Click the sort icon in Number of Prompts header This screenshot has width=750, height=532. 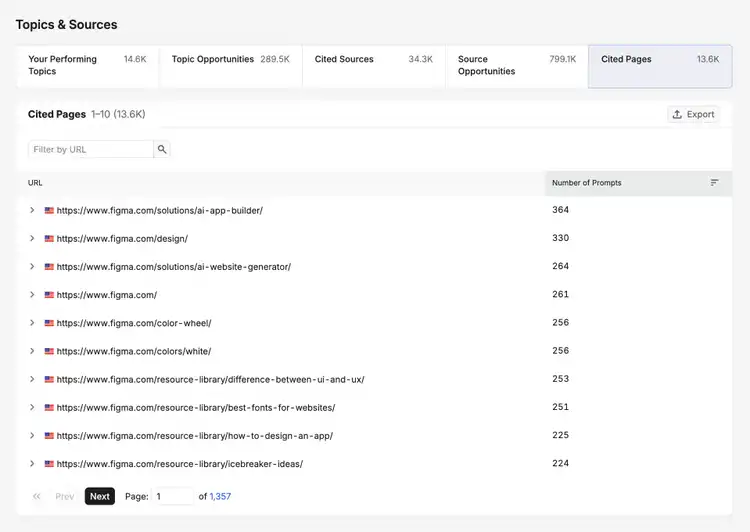[x=714, y=183]
